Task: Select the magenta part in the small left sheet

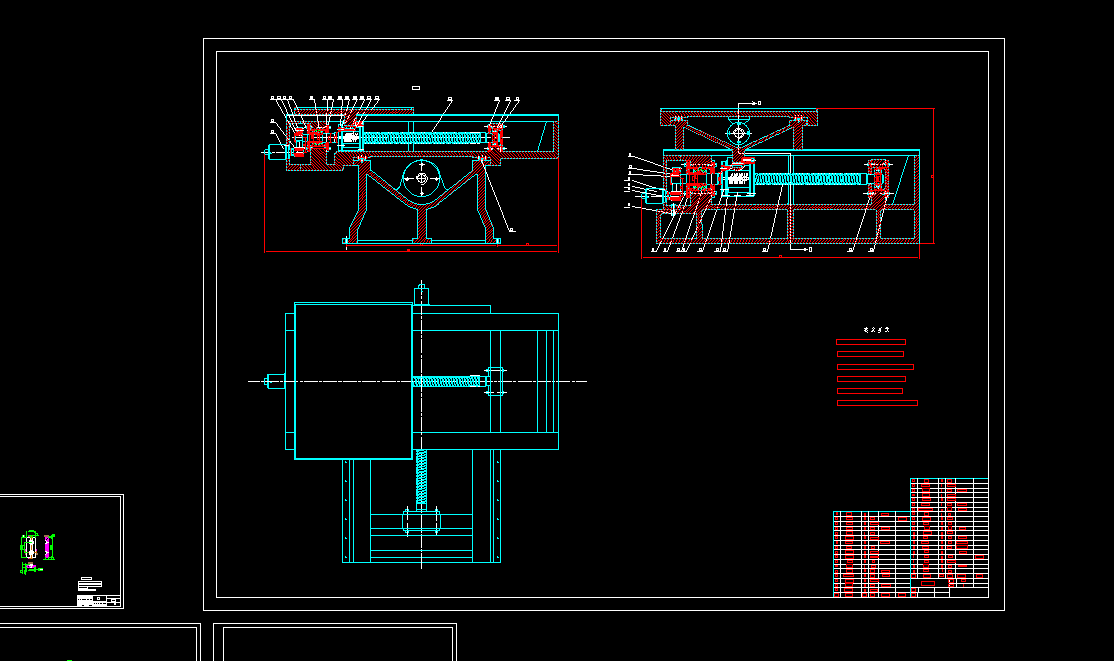Action: (x=48, y=547)
